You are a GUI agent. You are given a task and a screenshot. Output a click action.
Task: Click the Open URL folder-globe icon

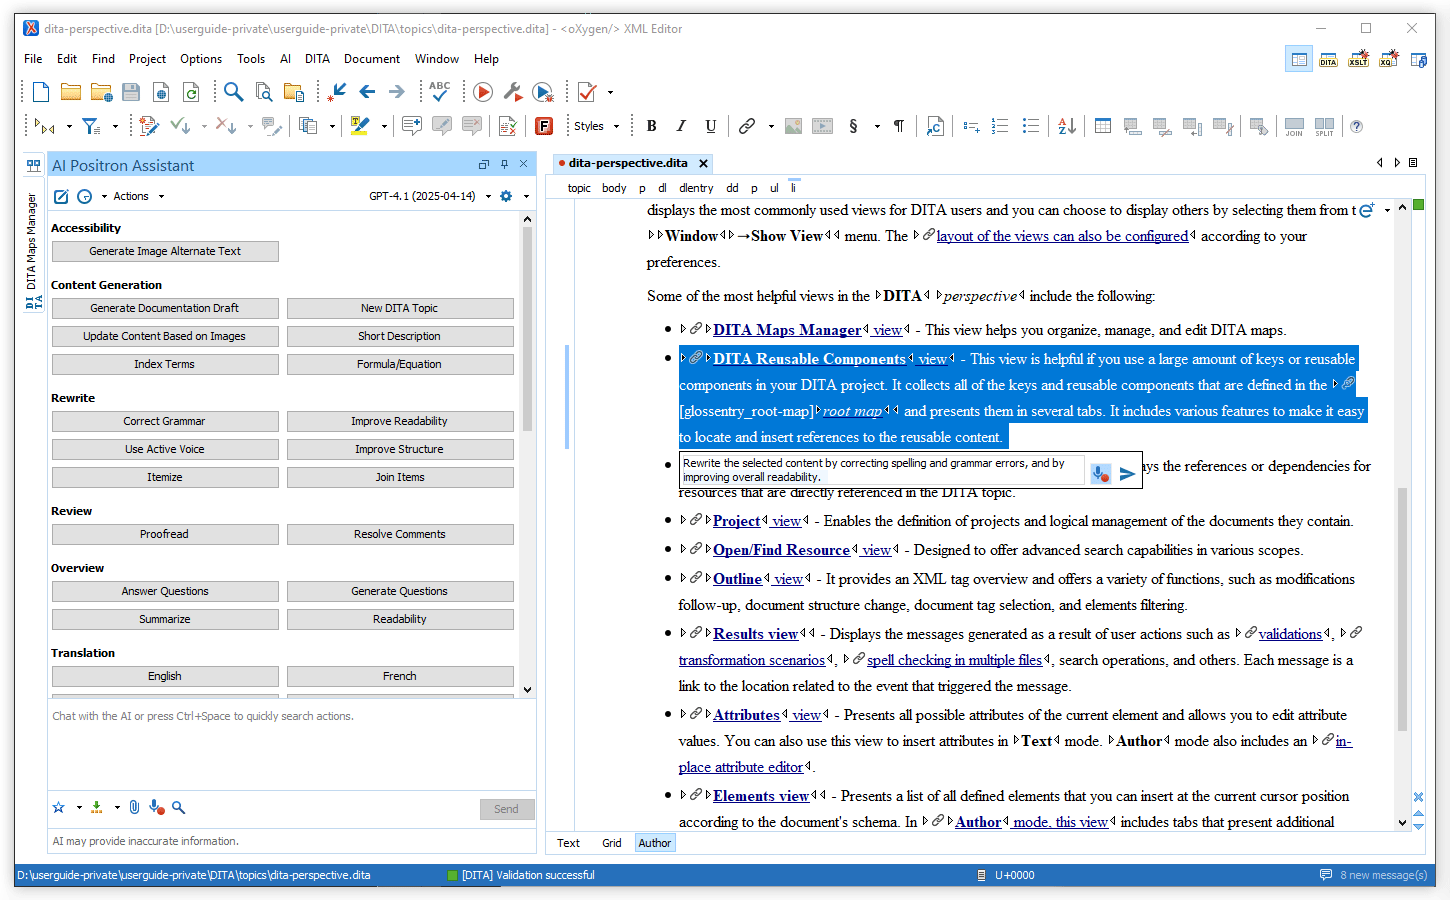tap(101, 92)
